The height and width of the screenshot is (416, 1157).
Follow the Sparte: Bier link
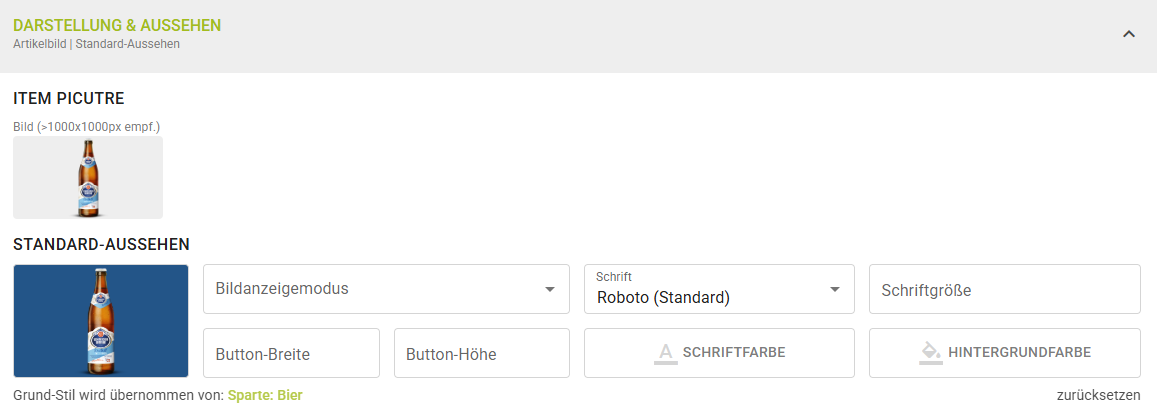pyautogui.click(x=265, y=395)
